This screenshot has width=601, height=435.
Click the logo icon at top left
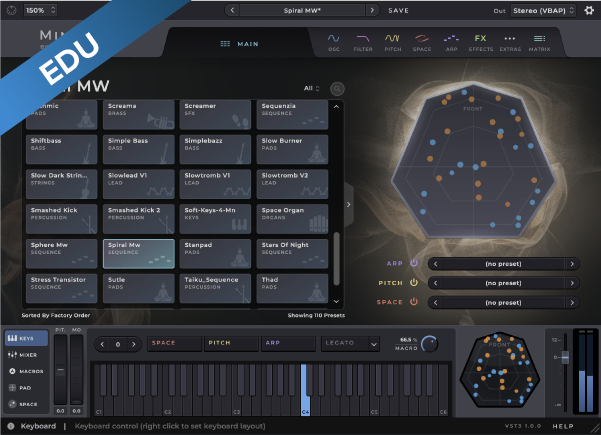11,10
